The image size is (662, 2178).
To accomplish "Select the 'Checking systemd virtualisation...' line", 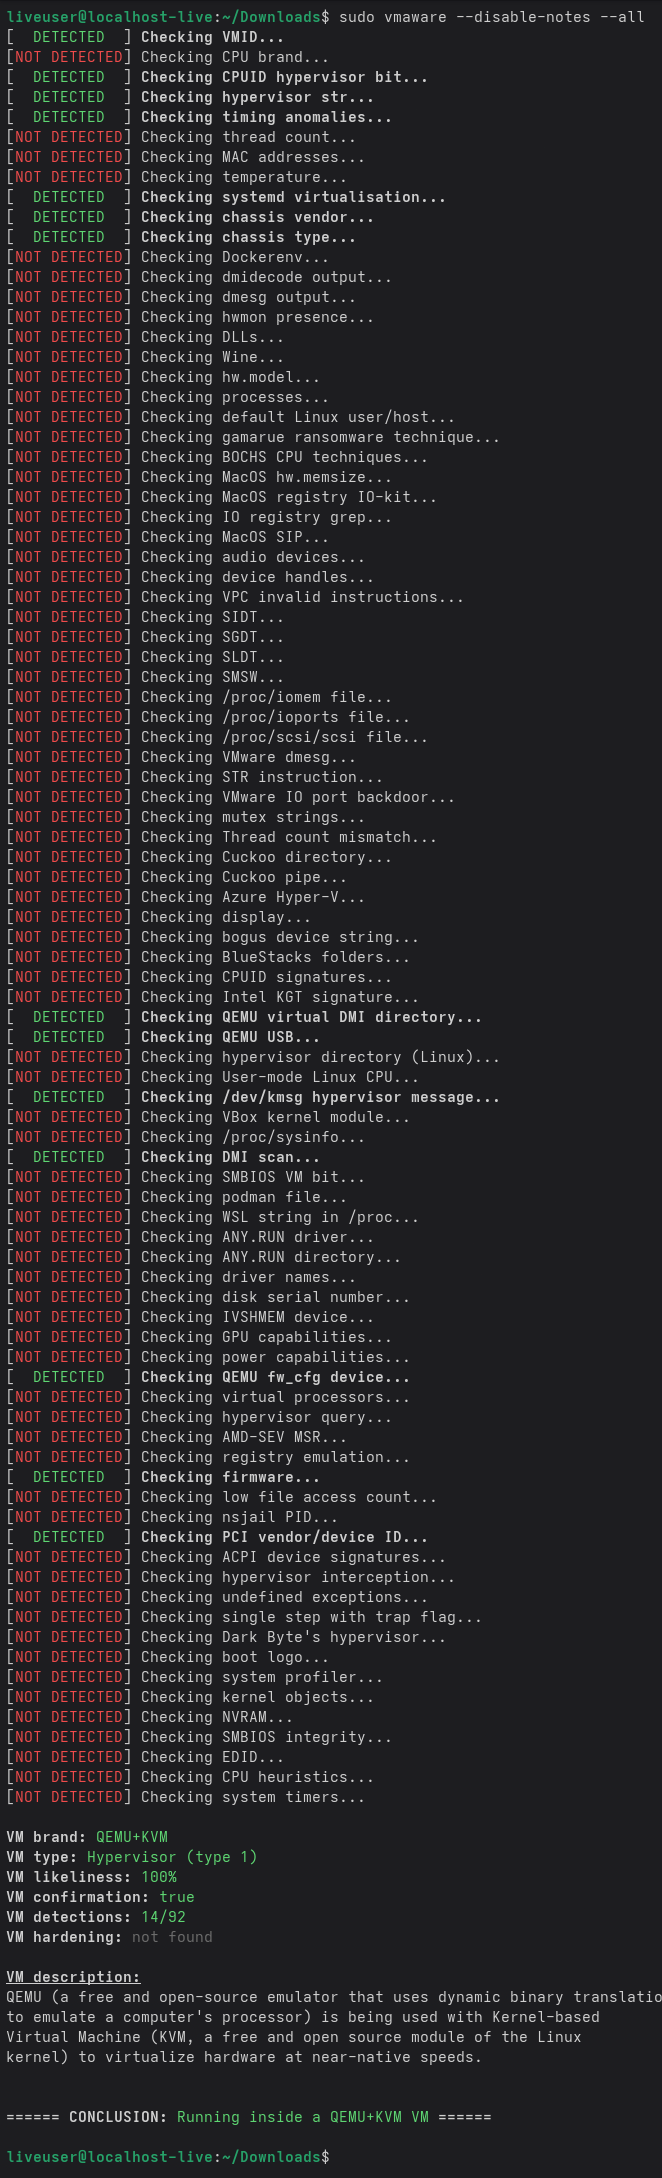I will click(x=293, y=197).
